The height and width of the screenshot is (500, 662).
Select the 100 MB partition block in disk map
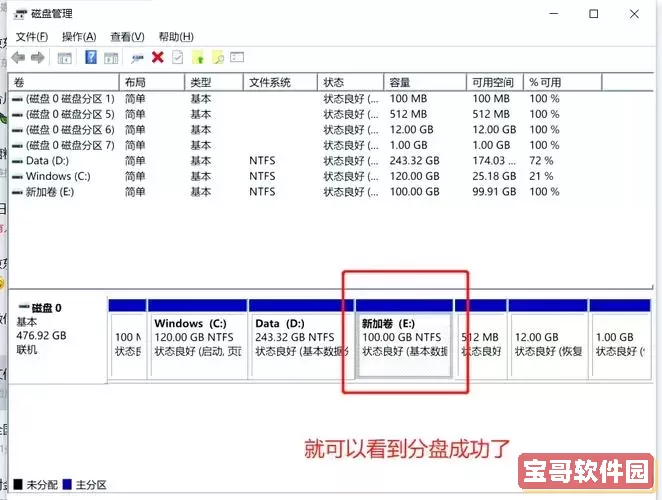pyautogui.click(x=128, y=338)
